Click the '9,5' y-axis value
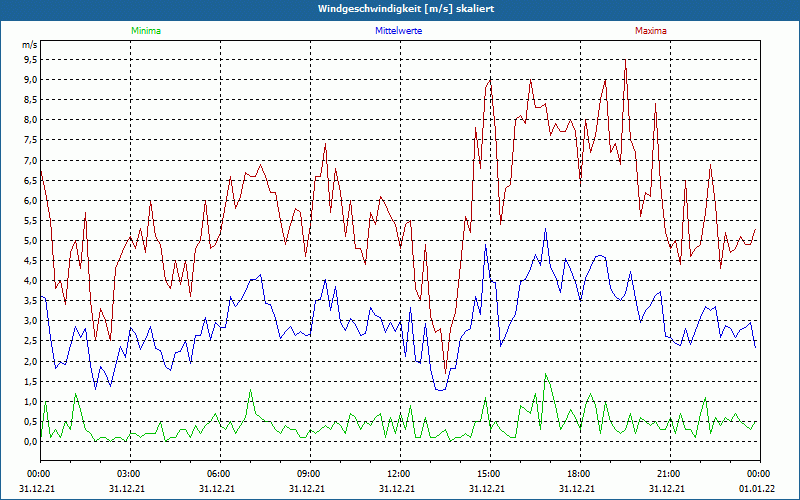Screen dimensions: 800x500 (x=31, y=60)
